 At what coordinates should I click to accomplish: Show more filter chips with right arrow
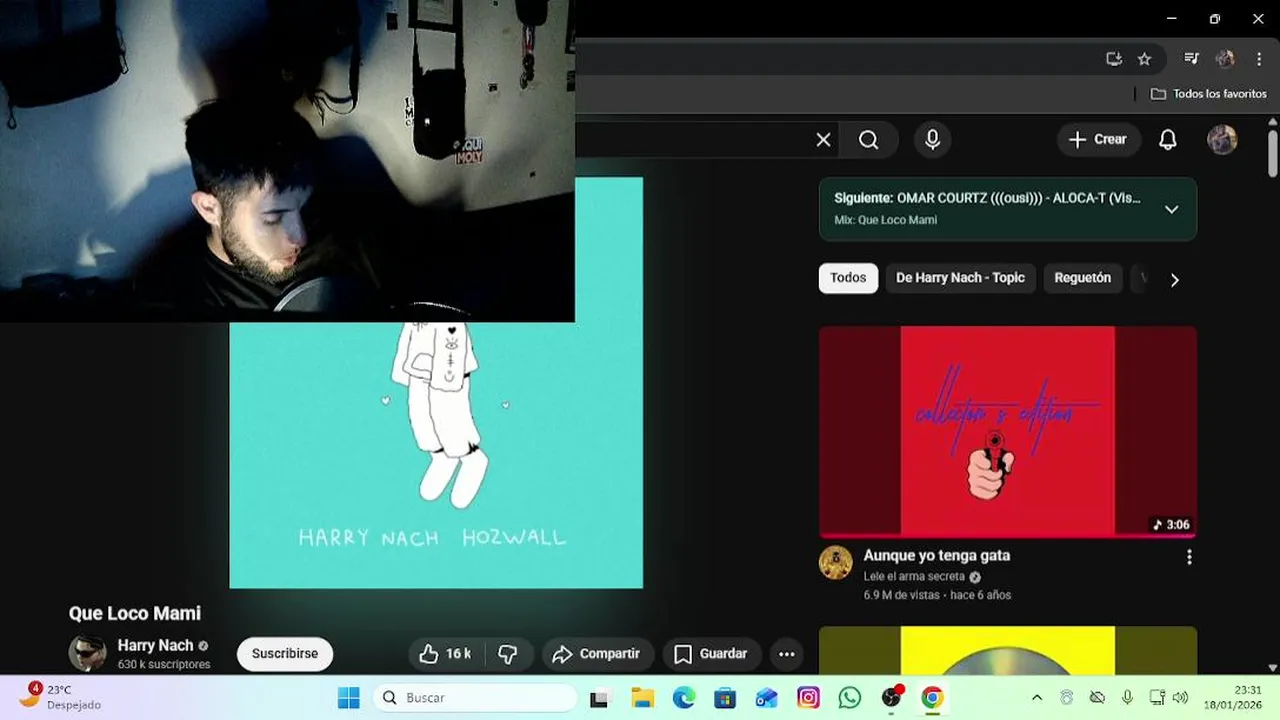tap(1174, 280)
